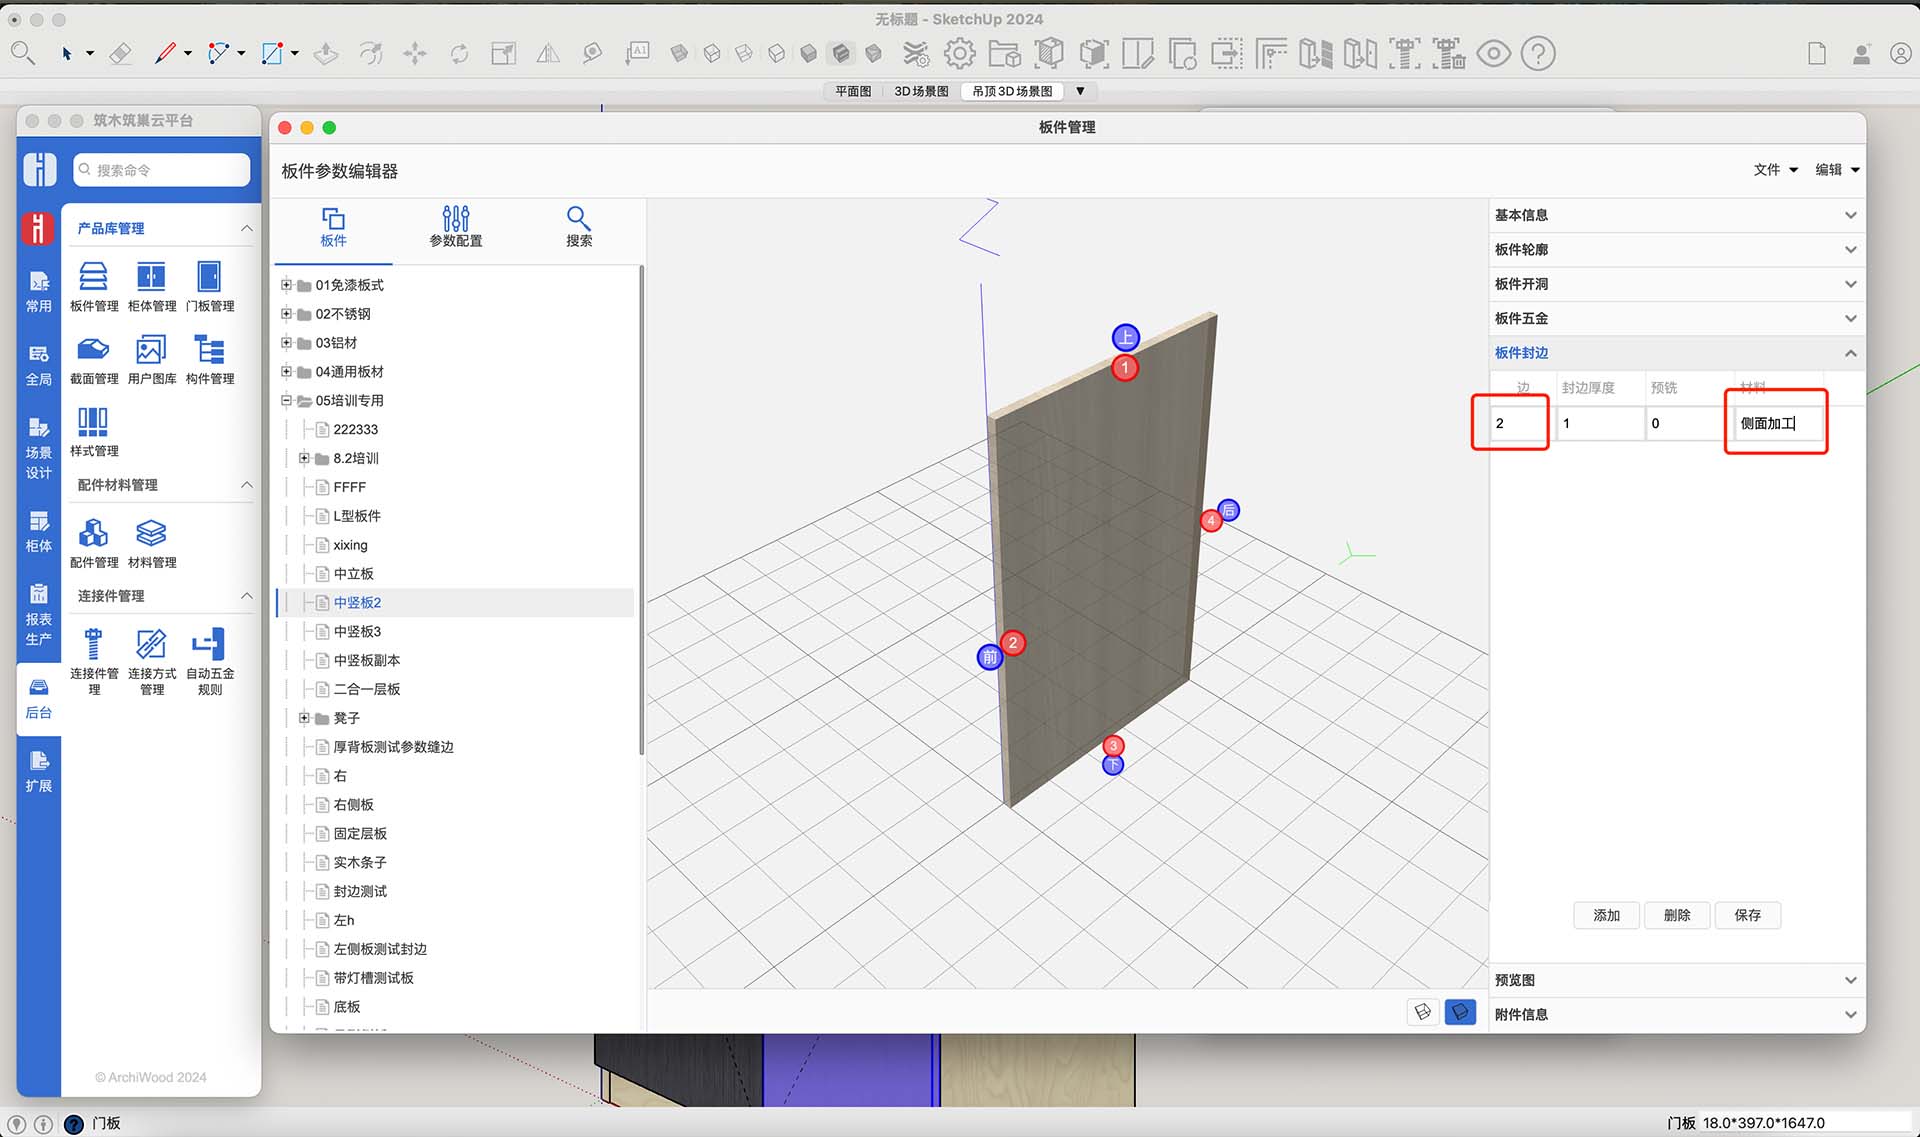Screen dimensions: 1920x1137
Task: Select the 二合一层板 tree item
Action: point(366,690)
